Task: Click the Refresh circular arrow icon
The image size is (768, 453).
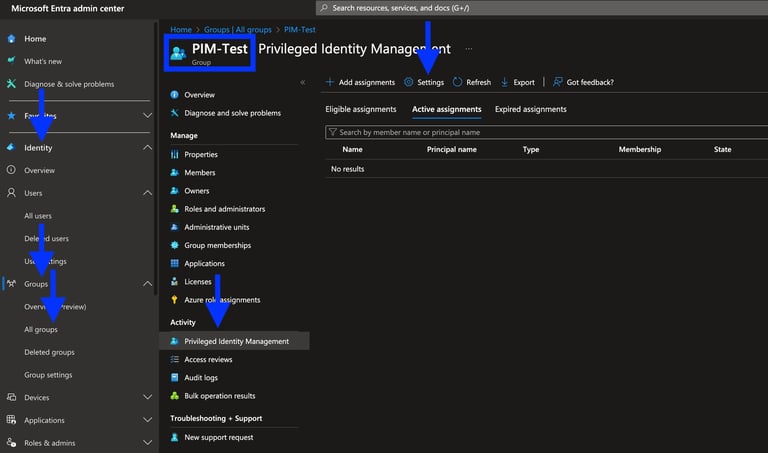Action: click(457, 82)
